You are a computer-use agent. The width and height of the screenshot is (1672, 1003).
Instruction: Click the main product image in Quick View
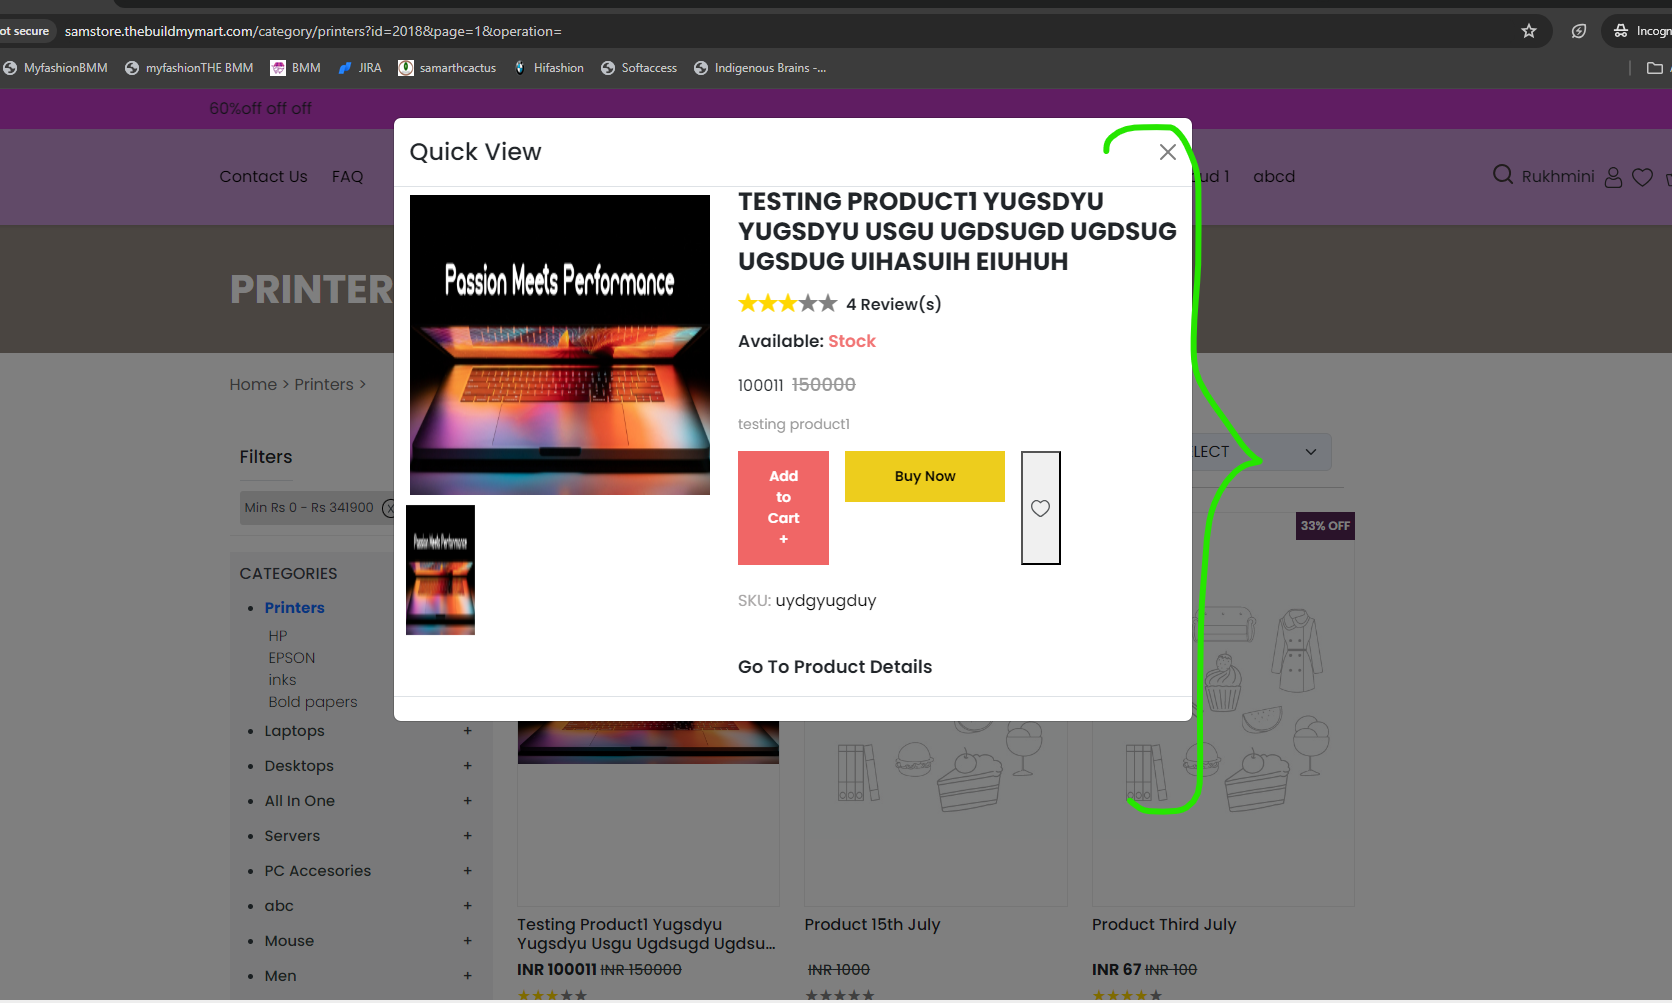[x=560, y=345]
